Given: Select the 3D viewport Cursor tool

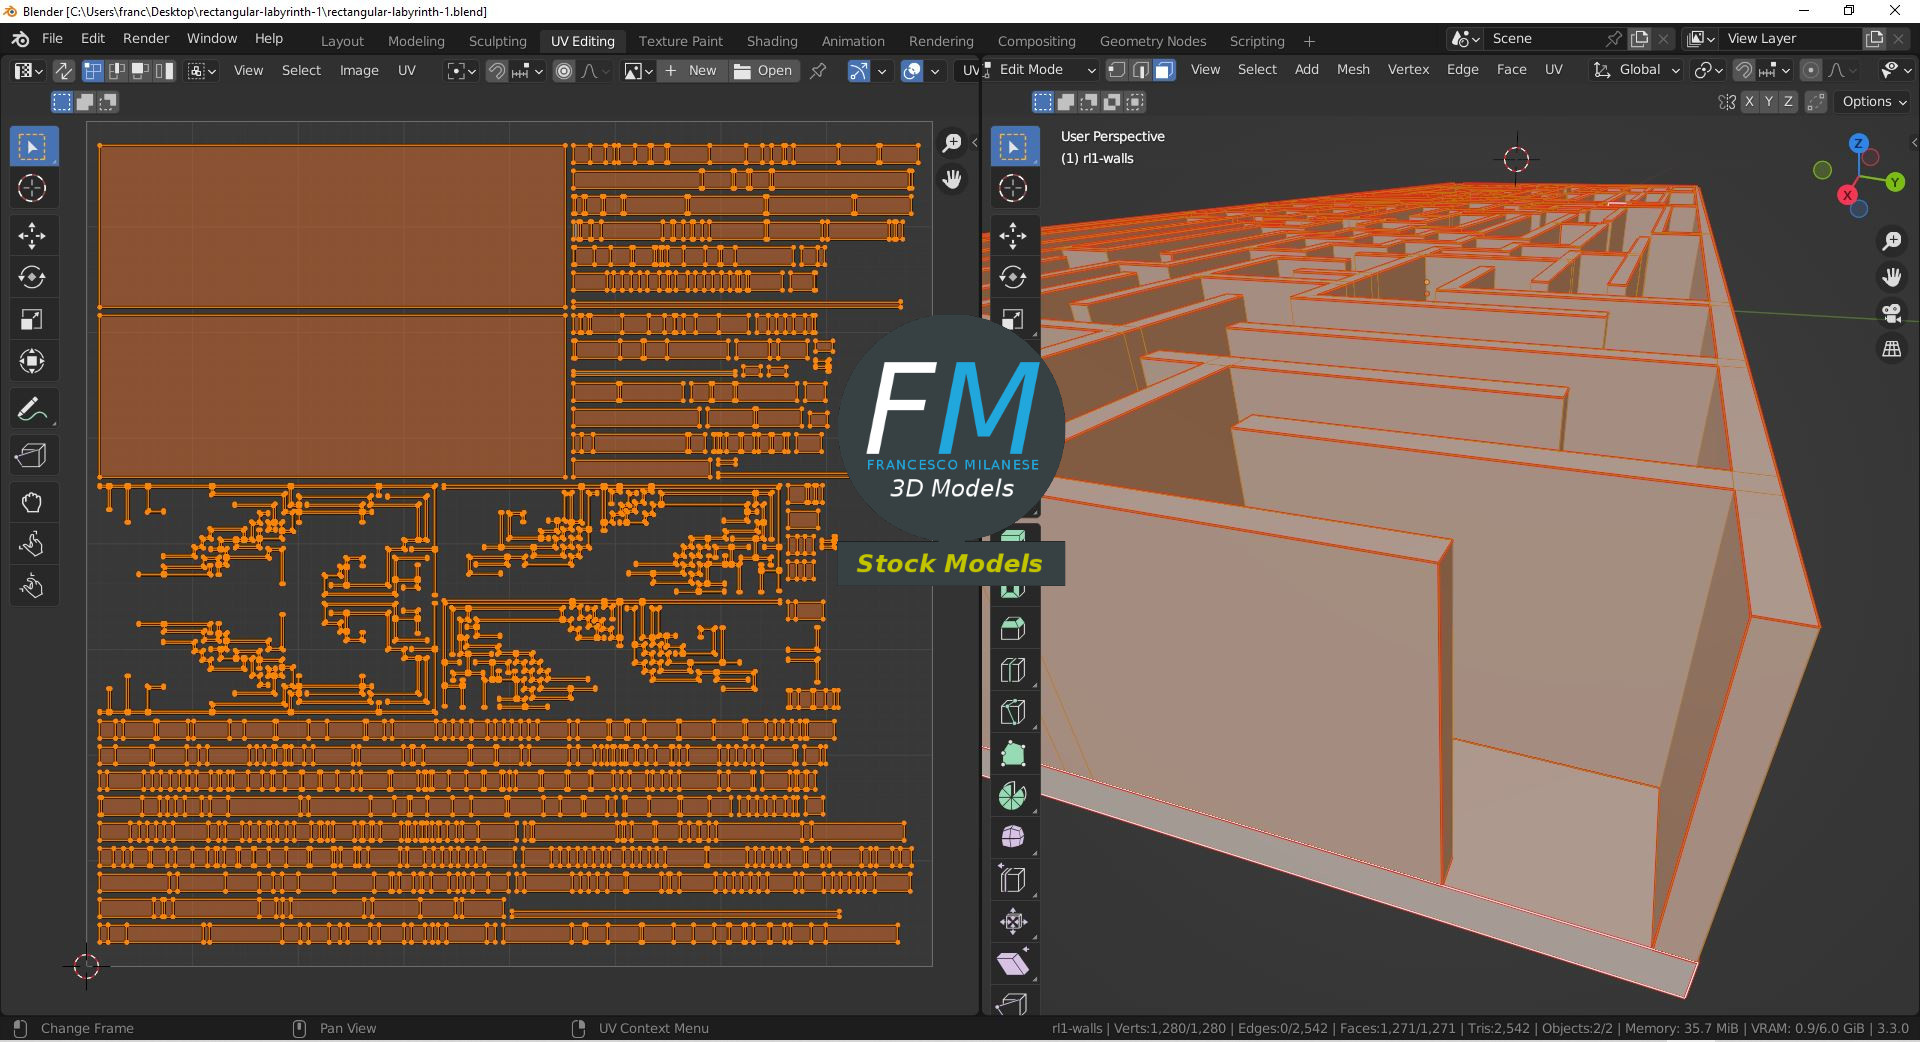Looking at the screenshot, I should pyautogui.click(x=1013, y=188).
